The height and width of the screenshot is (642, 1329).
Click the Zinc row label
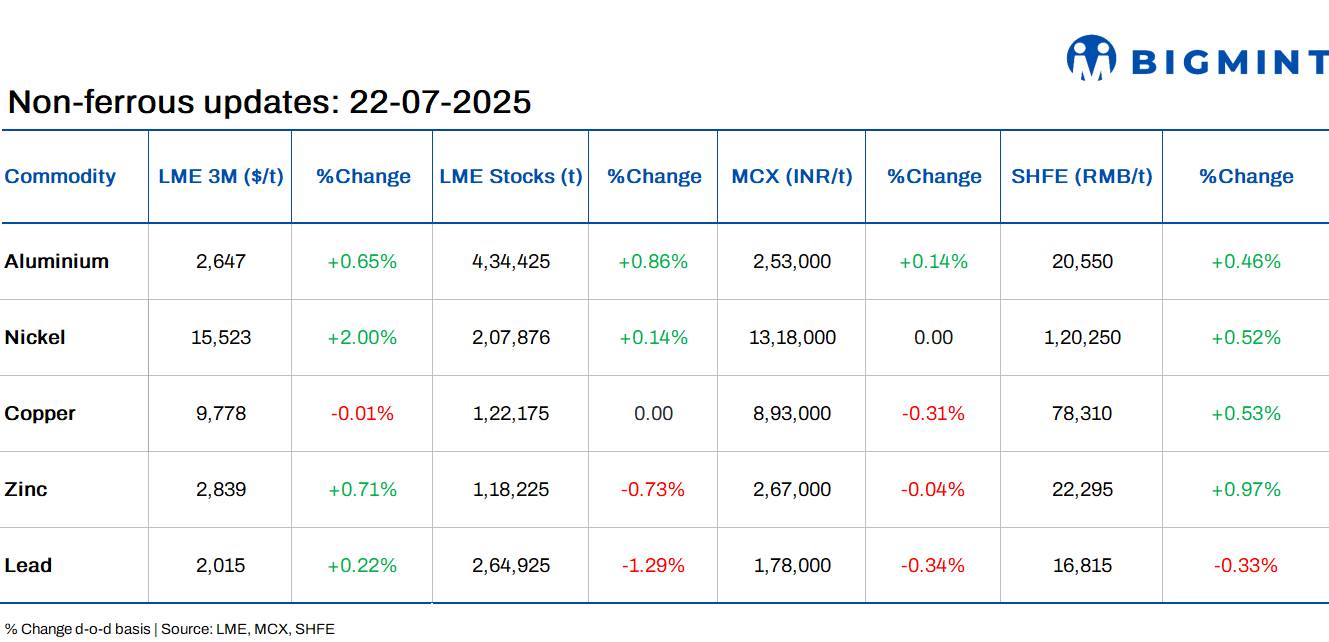26,489
